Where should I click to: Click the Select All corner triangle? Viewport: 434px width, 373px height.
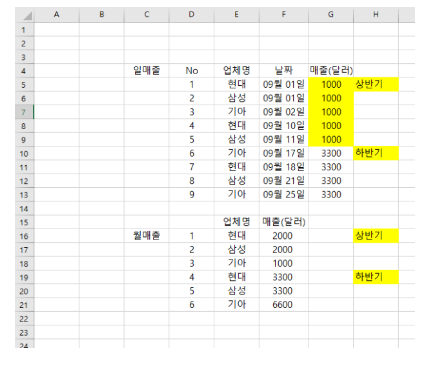27,16
